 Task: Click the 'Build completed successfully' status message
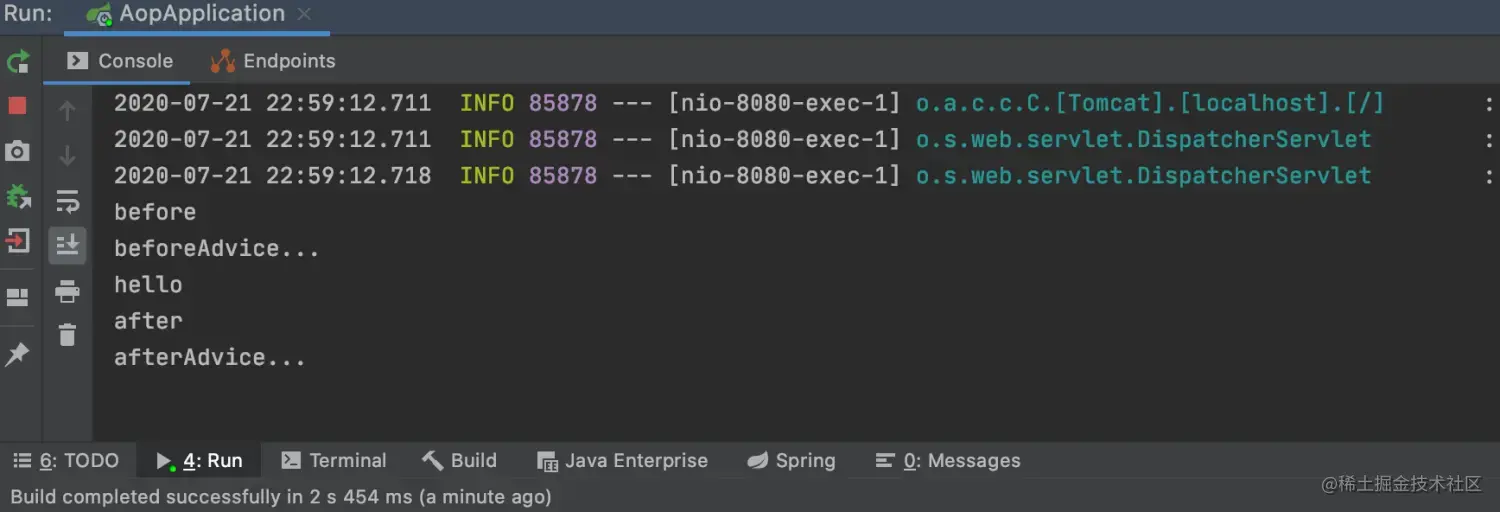coord(280,496)
